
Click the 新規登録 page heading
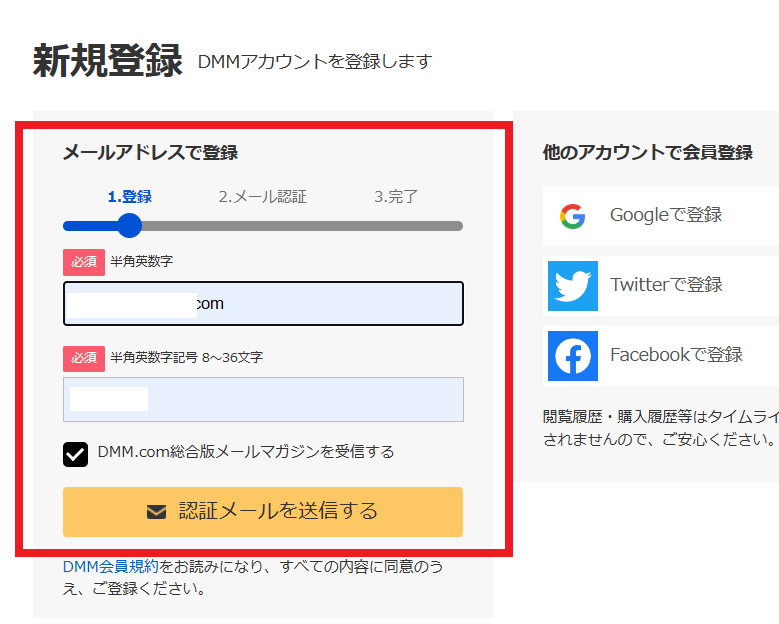click(x=108, y=61)
